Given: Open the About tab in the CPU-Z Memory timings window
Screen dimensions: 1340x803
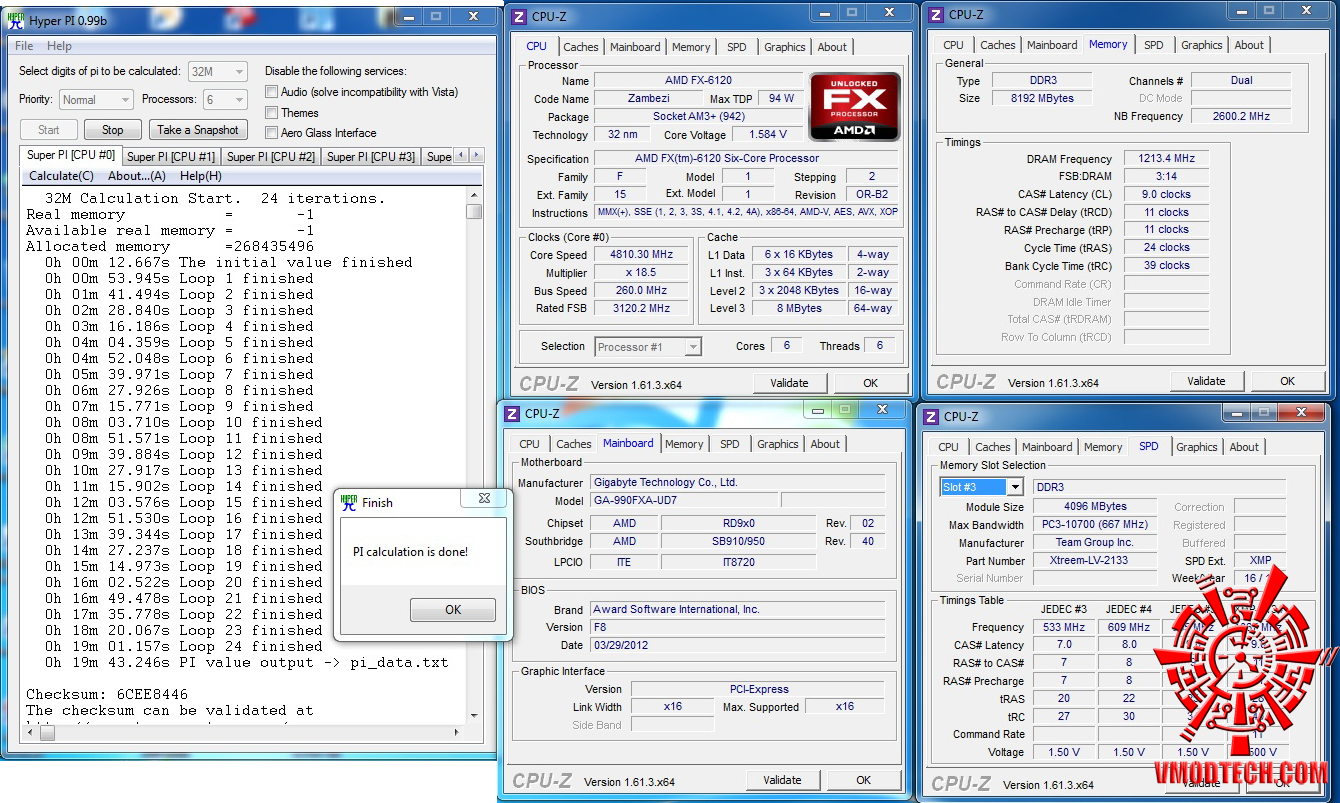Looking at the screenshot, I should coord(1249,45).
